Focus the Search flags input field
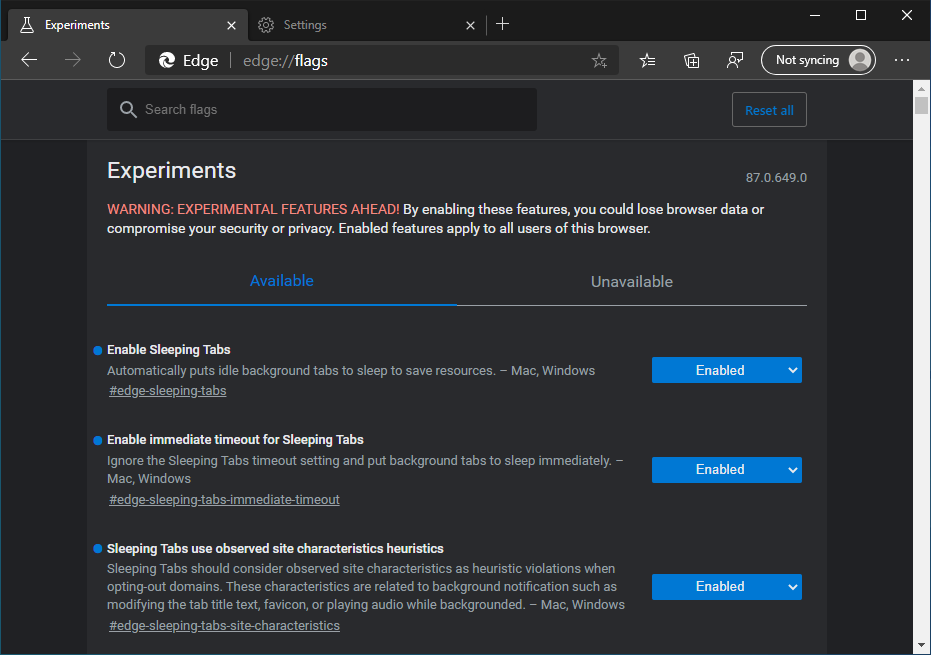This screenshot has width=931, height=655. 330,110
